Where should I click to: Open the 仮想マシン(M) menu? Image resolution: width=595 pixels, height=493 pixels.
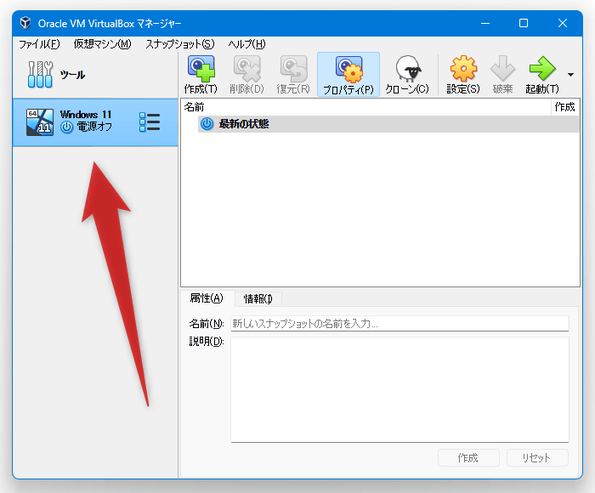[102, 44]
